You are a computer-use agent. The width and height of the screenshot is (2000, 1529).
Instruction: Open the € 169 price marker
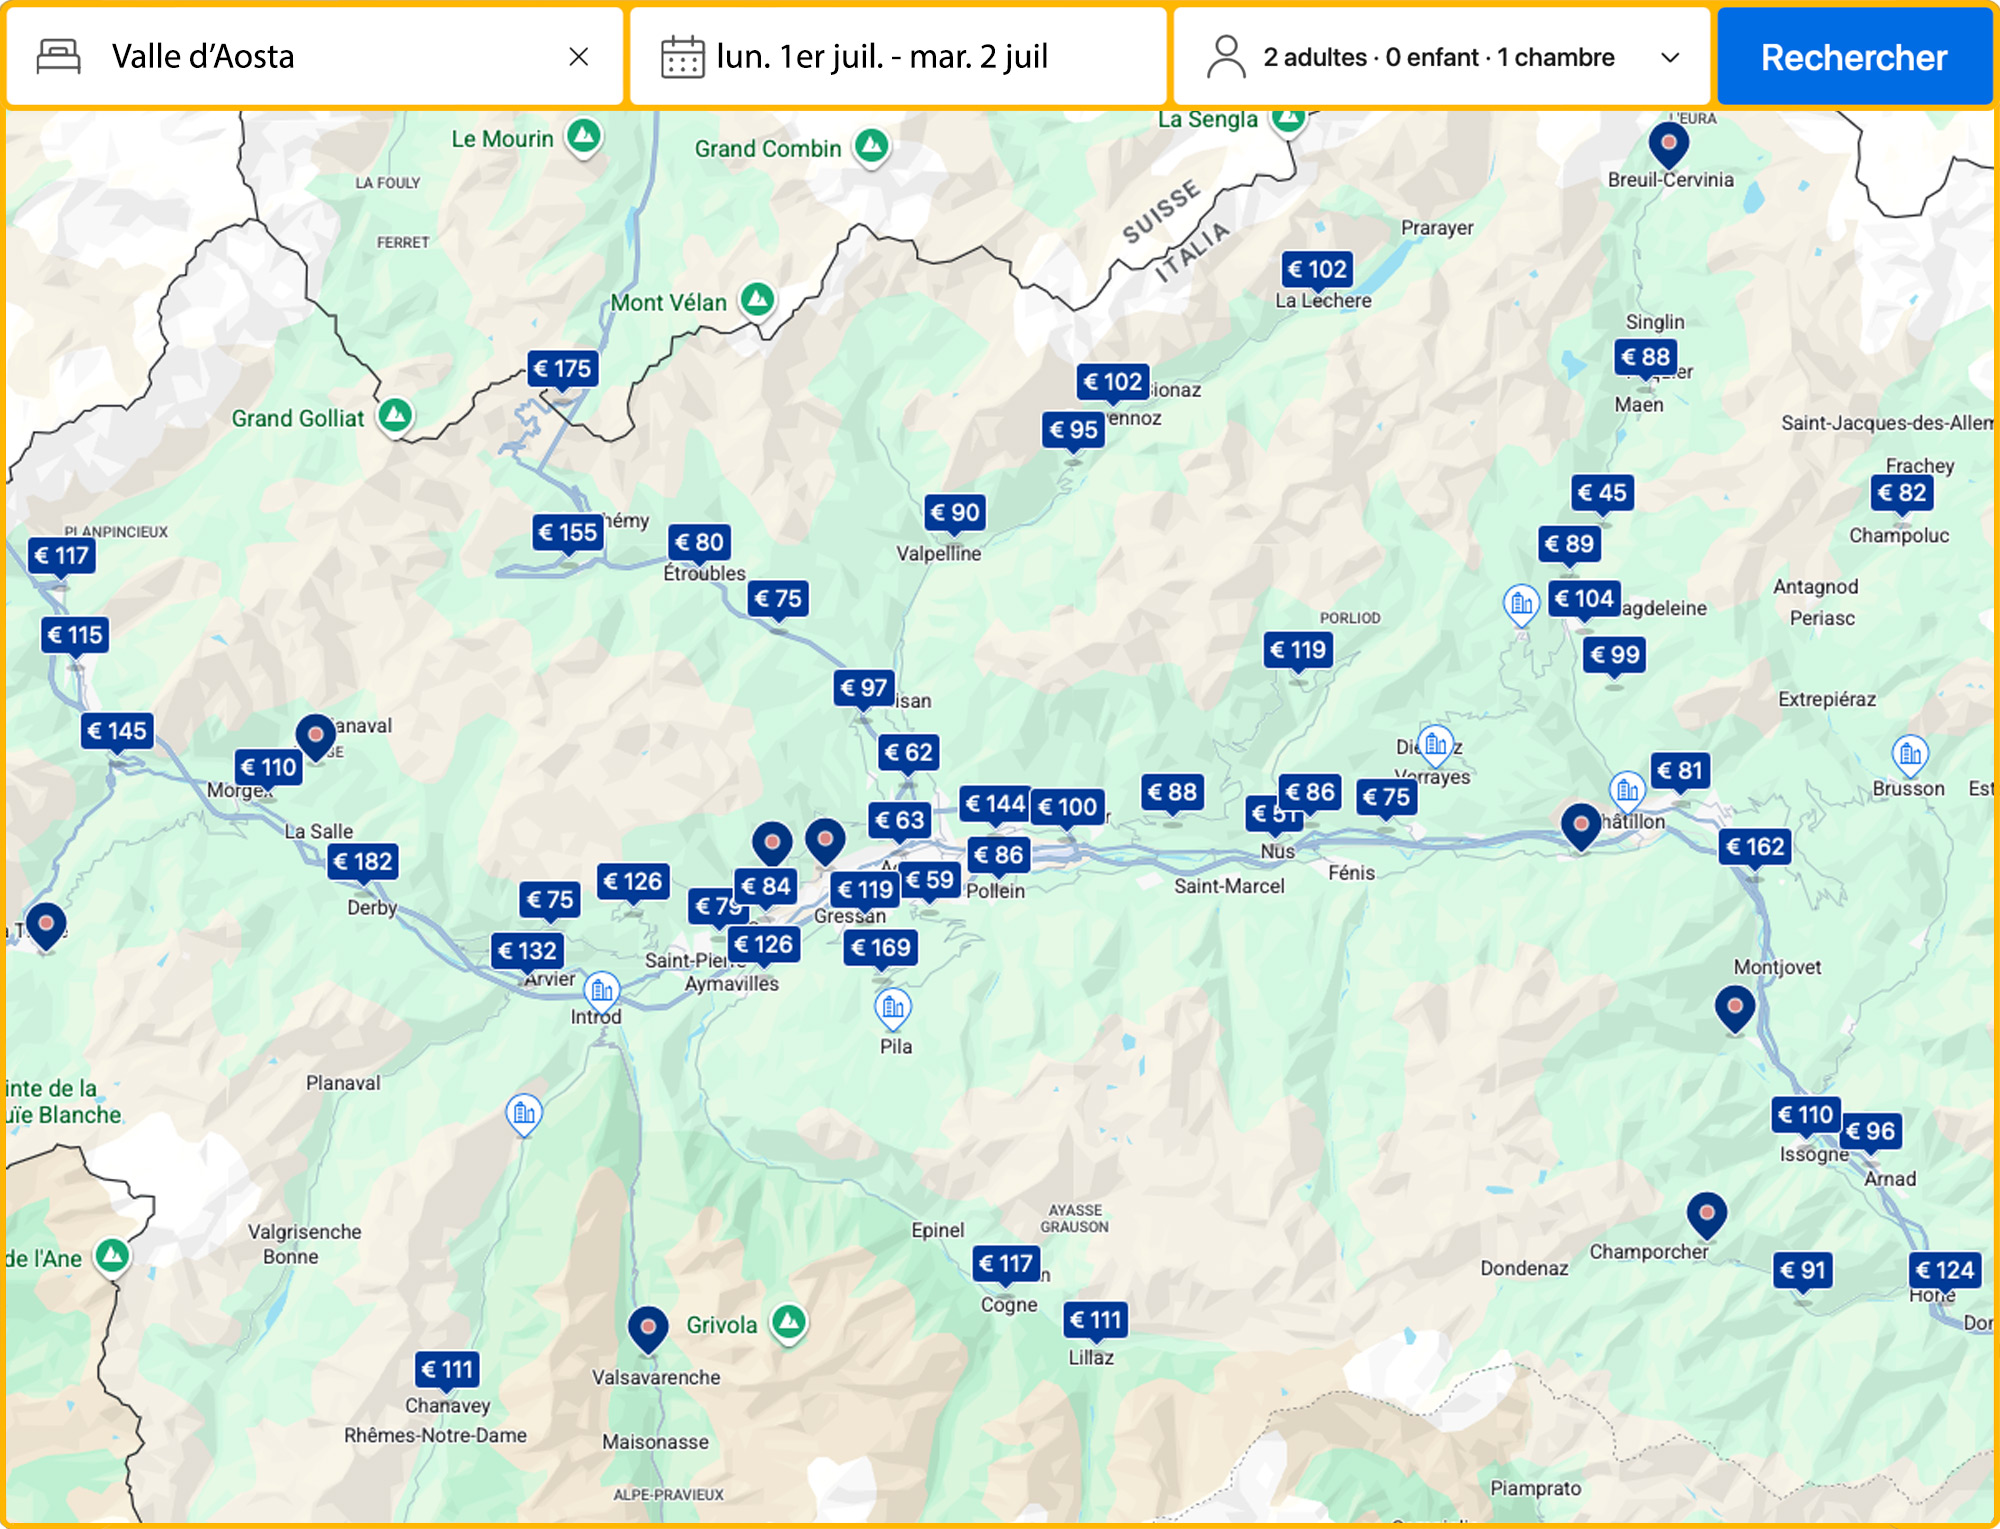coord(881,947)
